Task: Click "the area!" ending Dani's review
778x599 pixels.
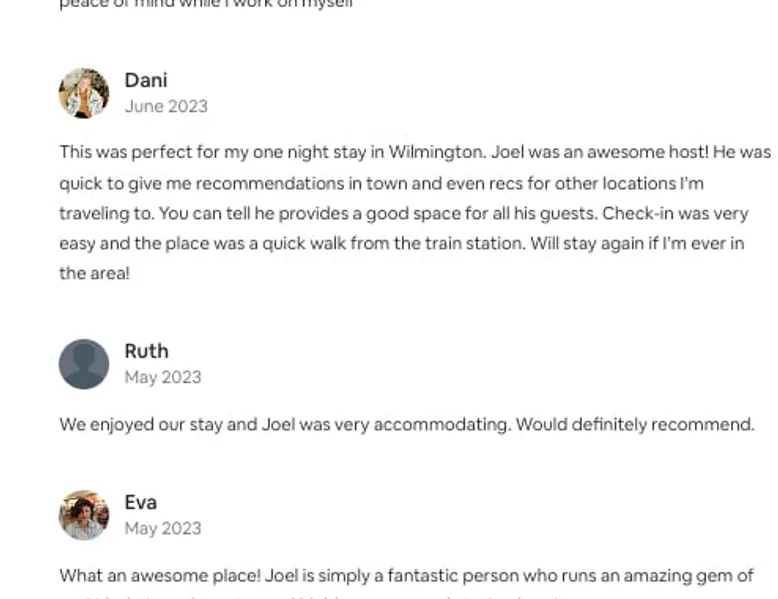Action: click(94, 273)
